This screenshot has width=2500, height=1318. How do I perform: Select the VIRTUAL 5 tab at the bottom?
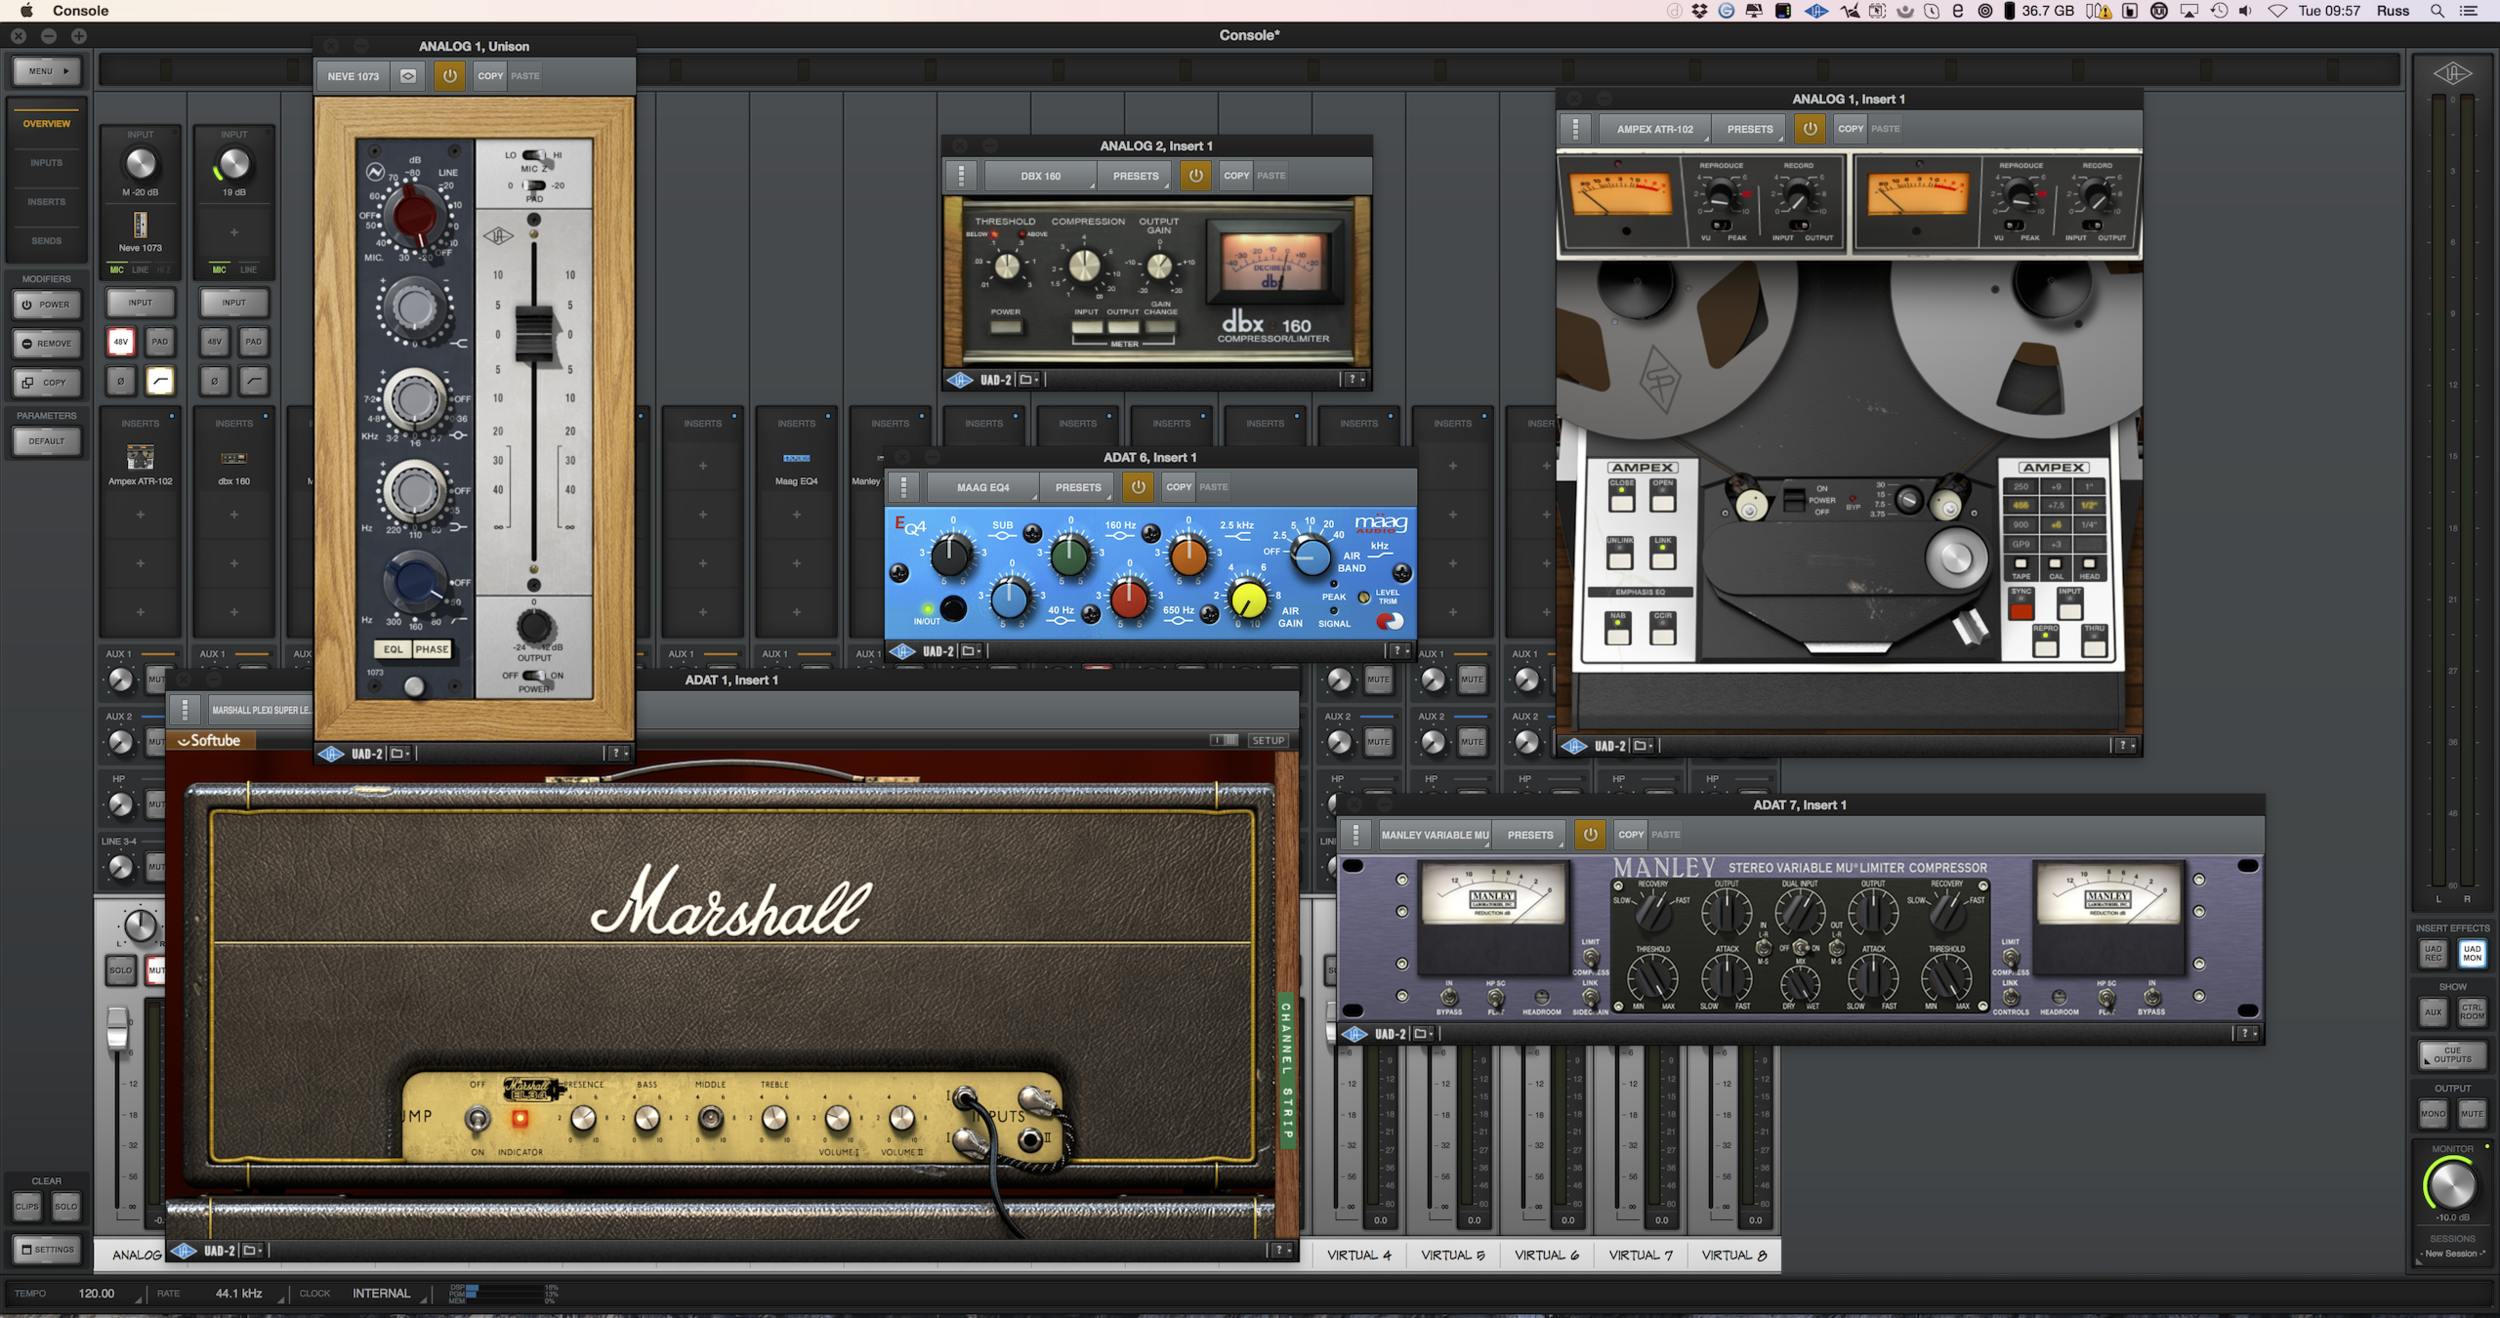pos(1452,1254)
